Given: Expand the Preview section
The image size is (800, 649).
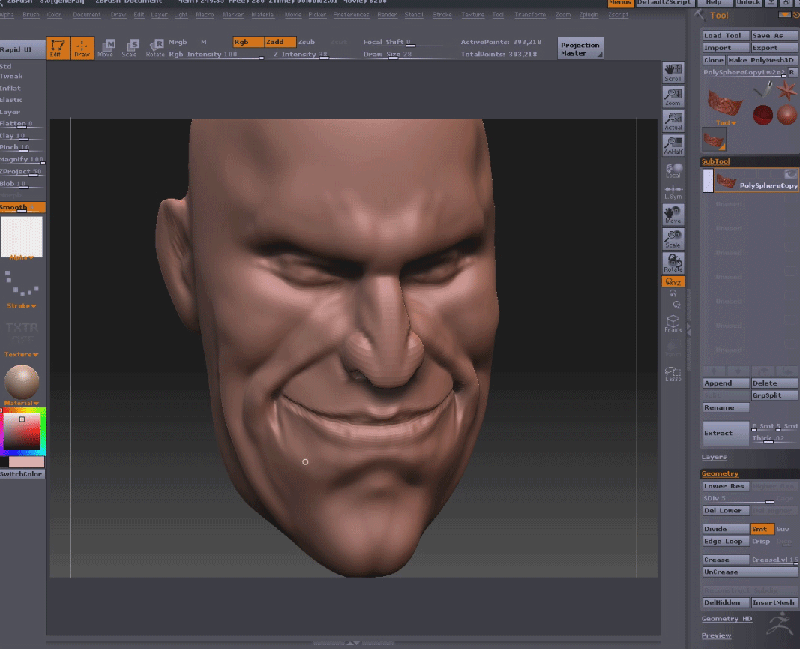Looking at the screenshot, I should [717, 635].
